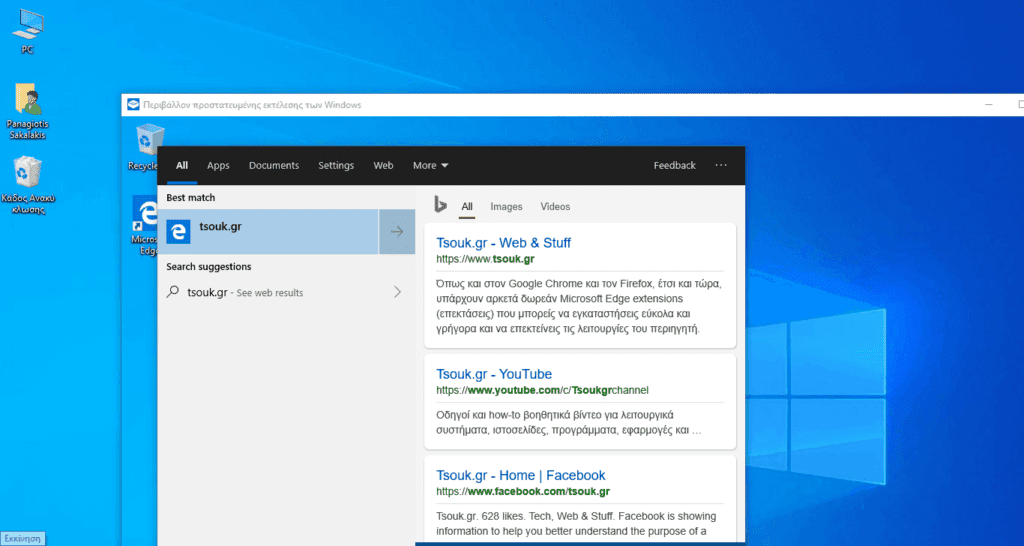Open the Tsouk.gr - YouTube result link
Screen dimensions: 1024x546
tap(494, 374)
